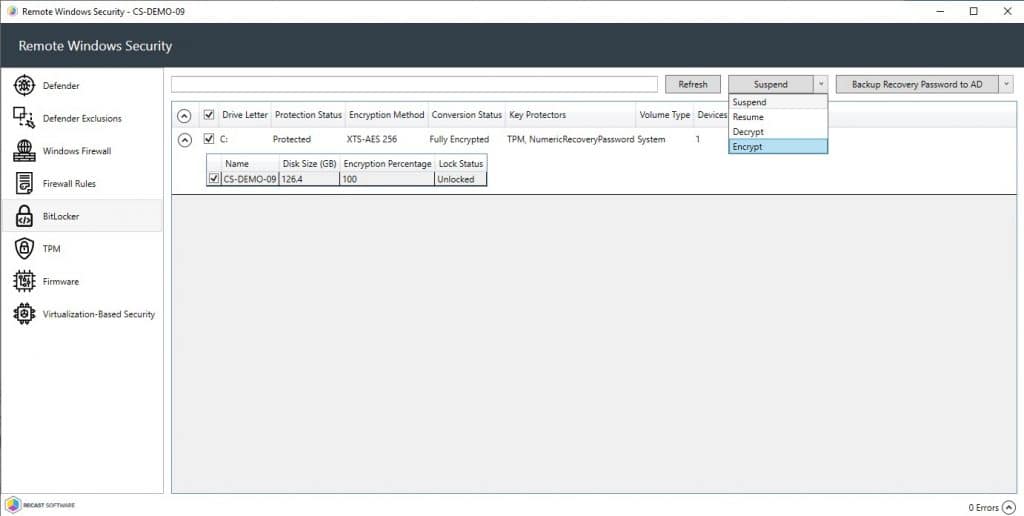Open the Suspend action dropdown arrow
1024x516 pixels.
(x=821, y=84)
